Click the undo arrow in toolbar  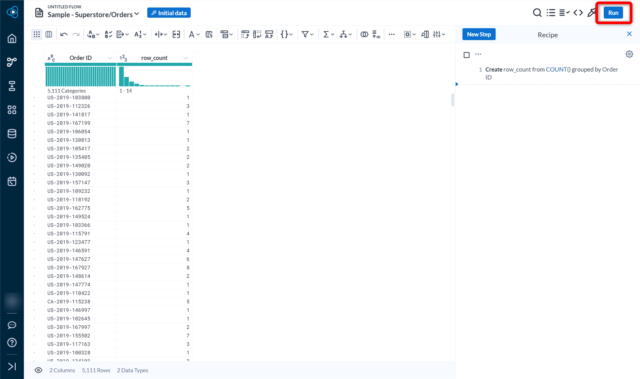(x=64, y=35)
